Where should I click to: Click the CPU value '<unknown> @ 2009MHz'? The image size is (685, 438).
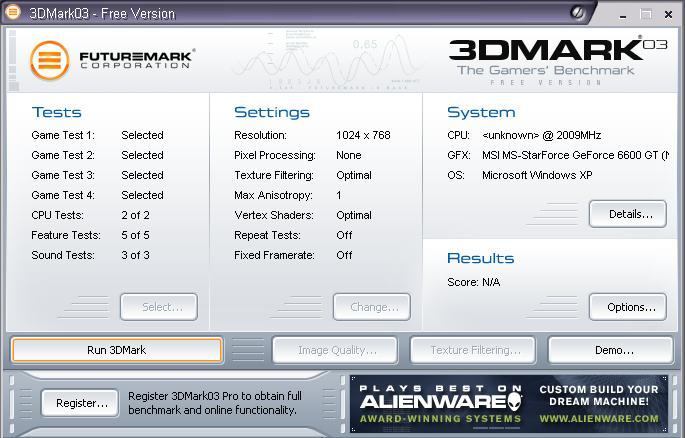click(x=542, y=135)
